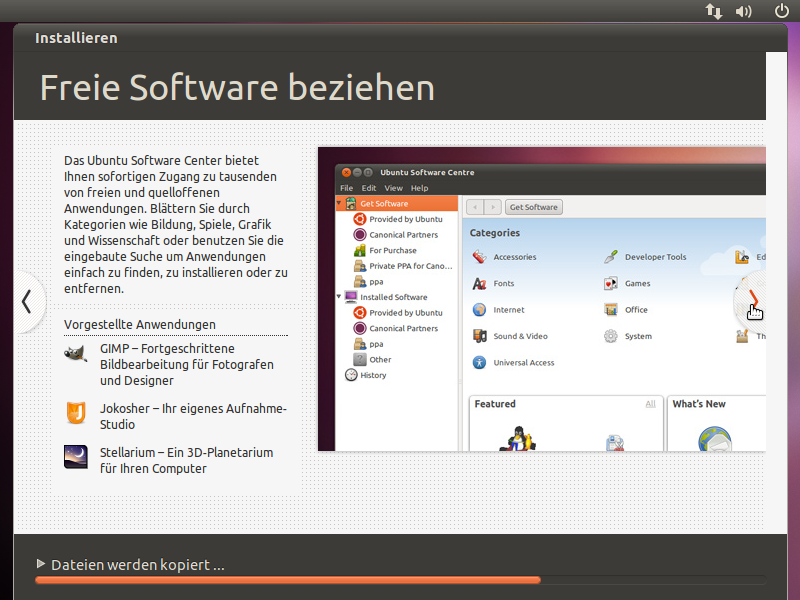Select 'For Purchase' in the sidebar

coord(393,250)
